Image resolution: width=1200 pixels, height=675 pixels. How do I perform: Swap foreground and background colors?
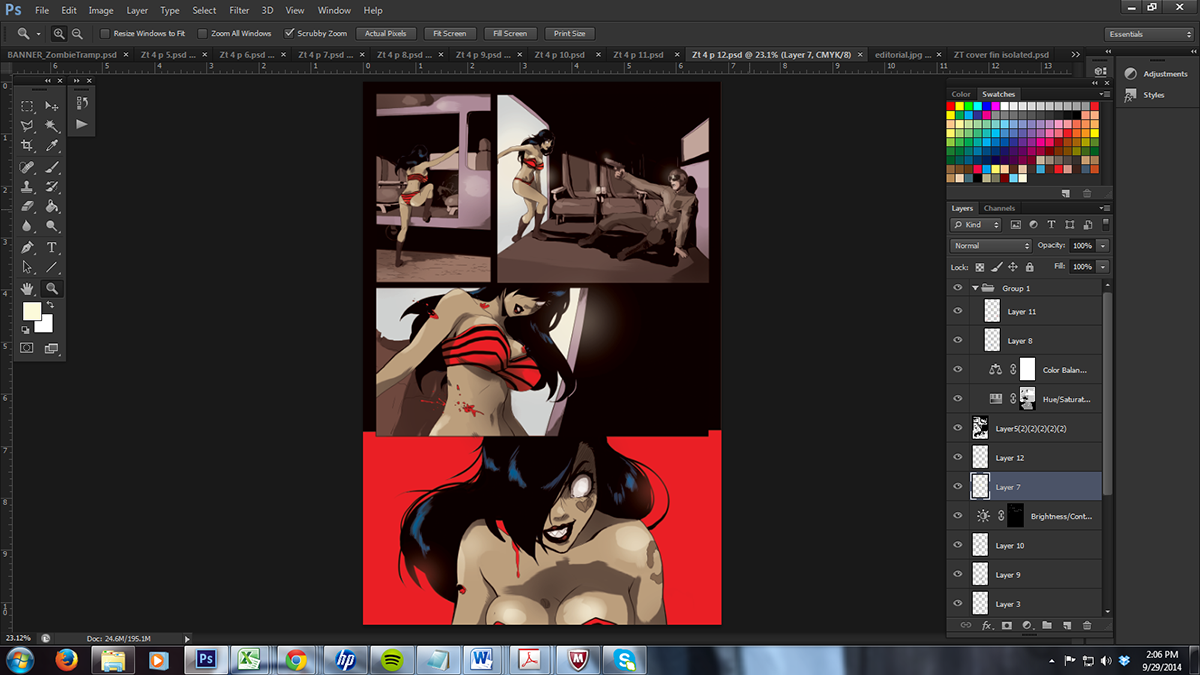[x=48, y=306]
